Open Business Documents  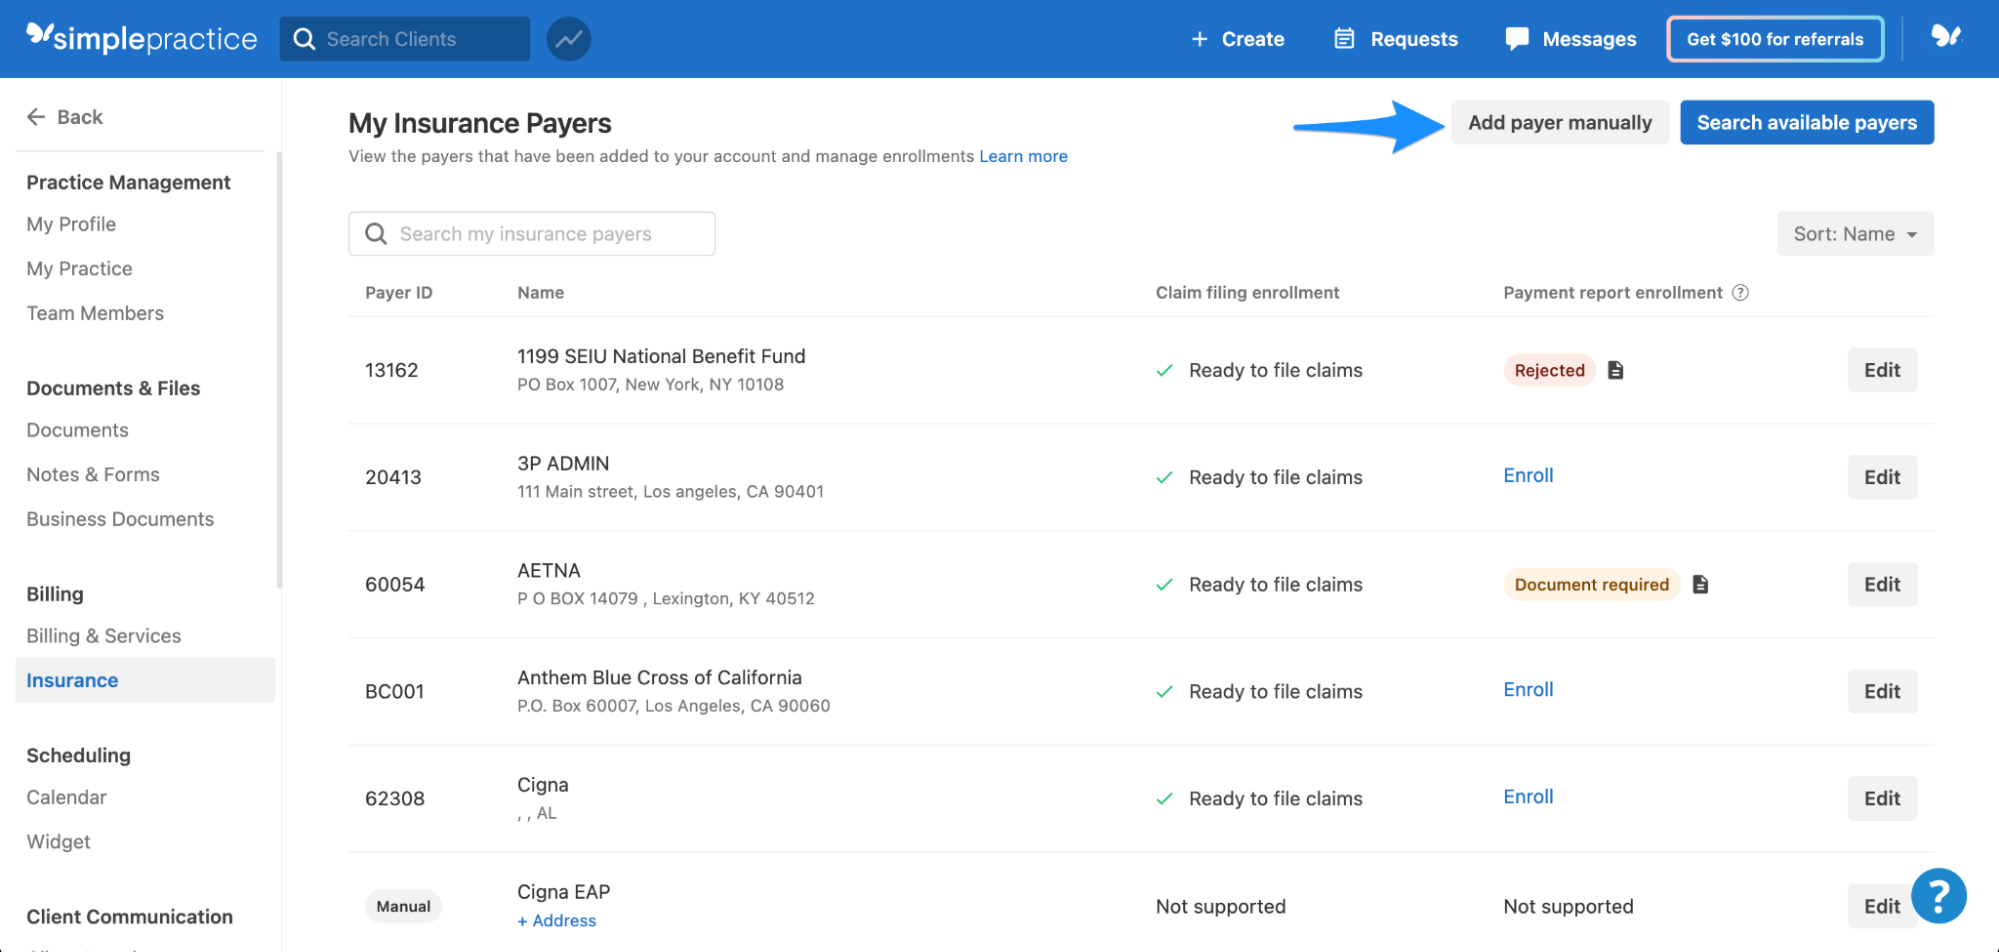click(x=120, y=519)
